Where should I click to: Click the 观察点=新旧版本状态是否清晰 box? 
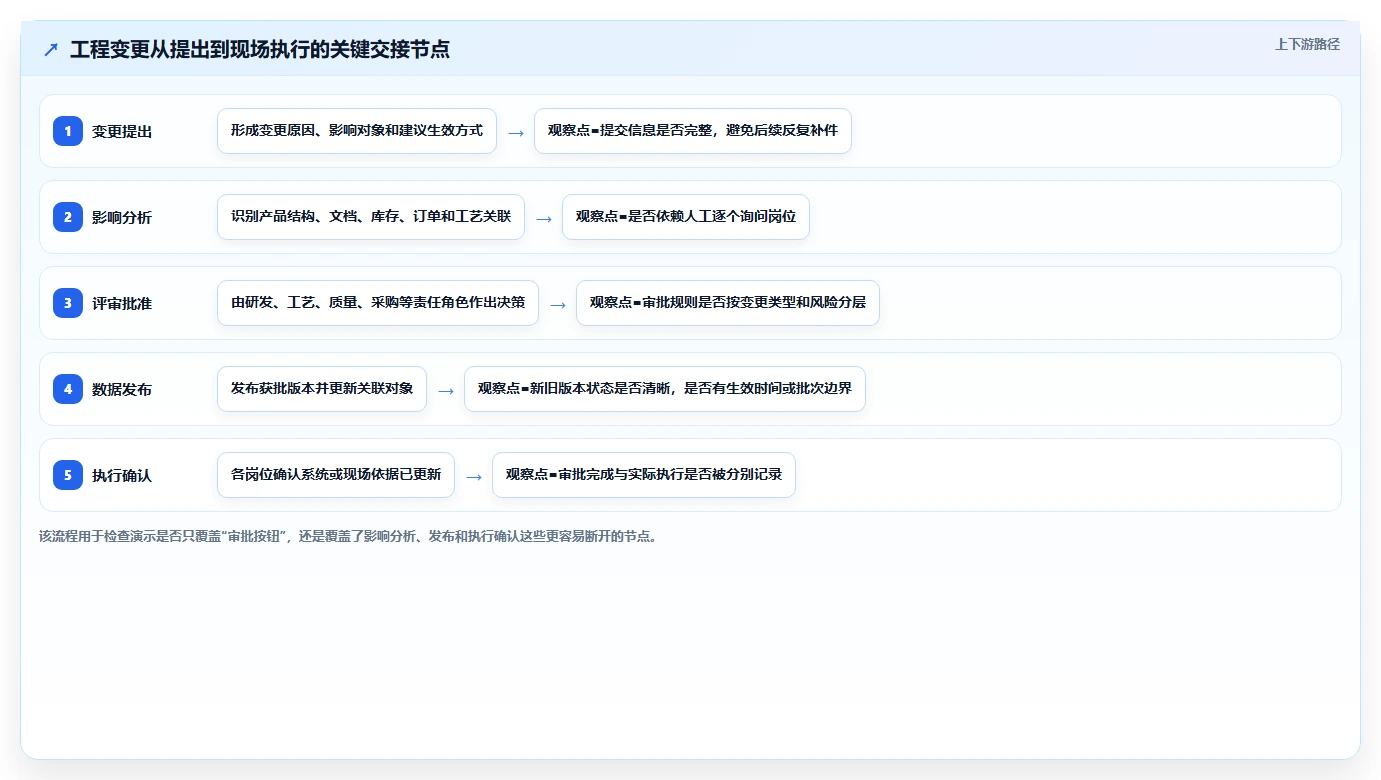click(x=665, y=389)
